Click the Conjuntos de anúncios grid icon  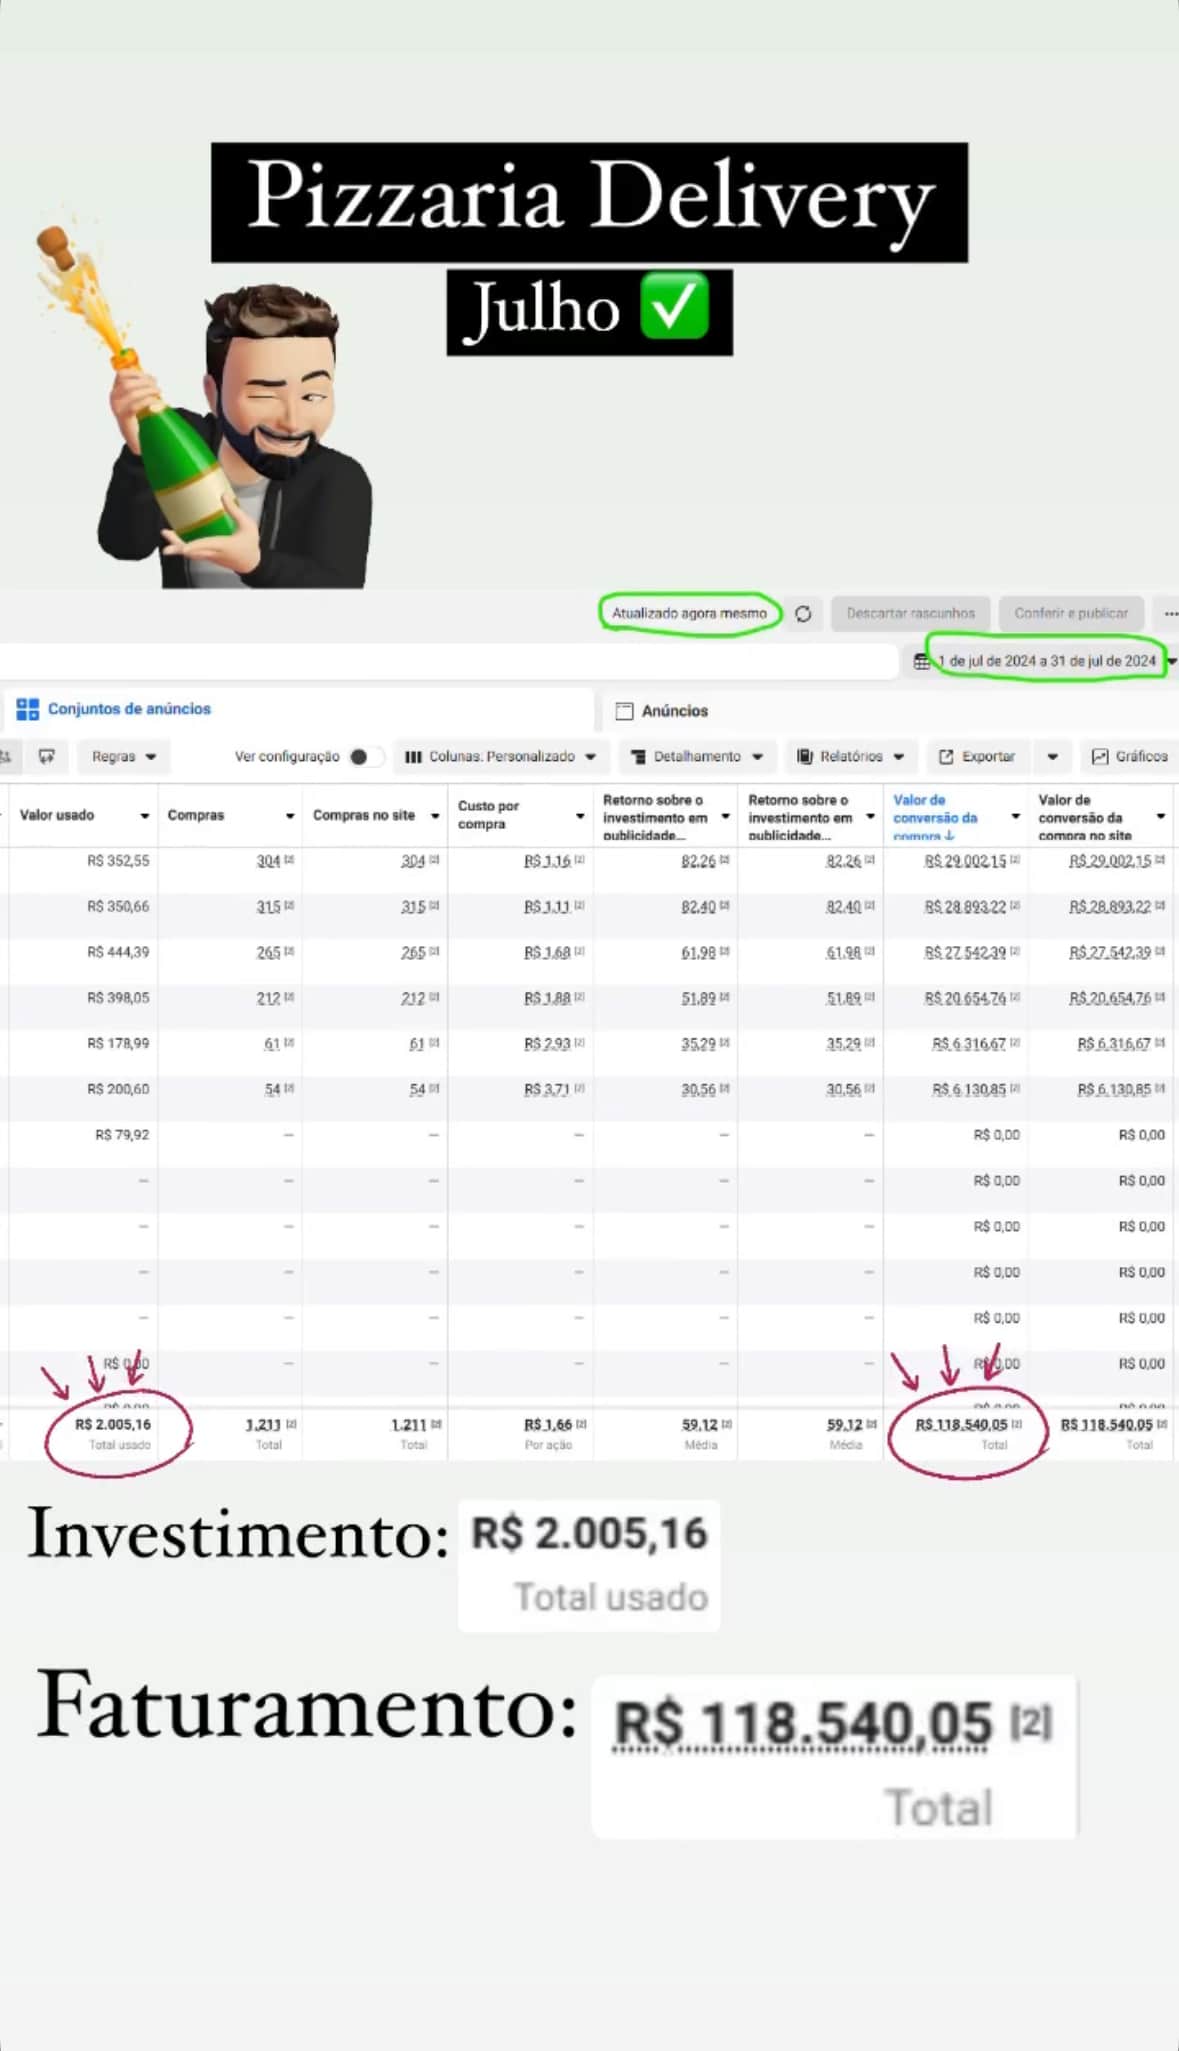[x=28, y=709]
